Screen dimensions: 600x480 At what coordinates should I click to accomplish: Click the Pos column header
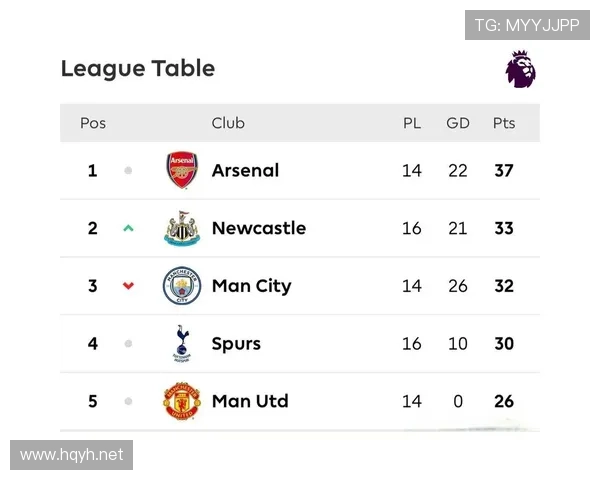click(x=93, y=123)
